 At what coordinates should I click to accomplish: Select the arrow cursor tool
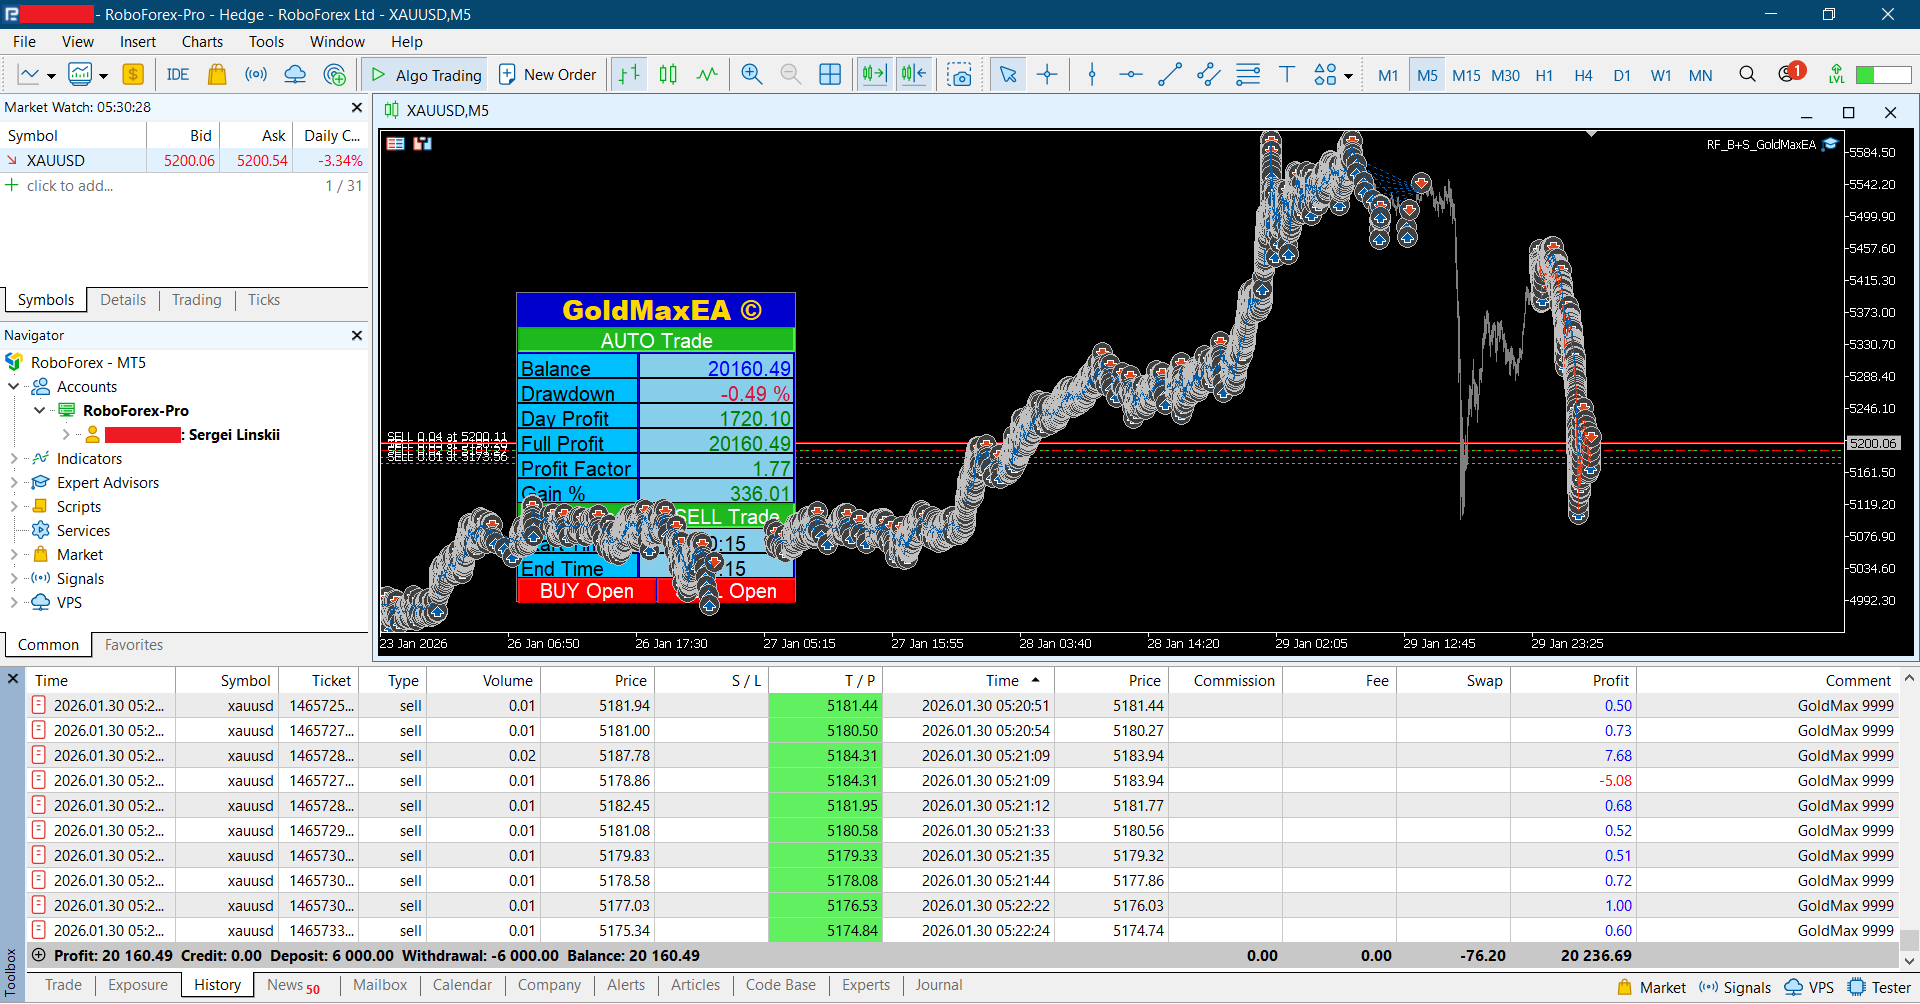1008,74
